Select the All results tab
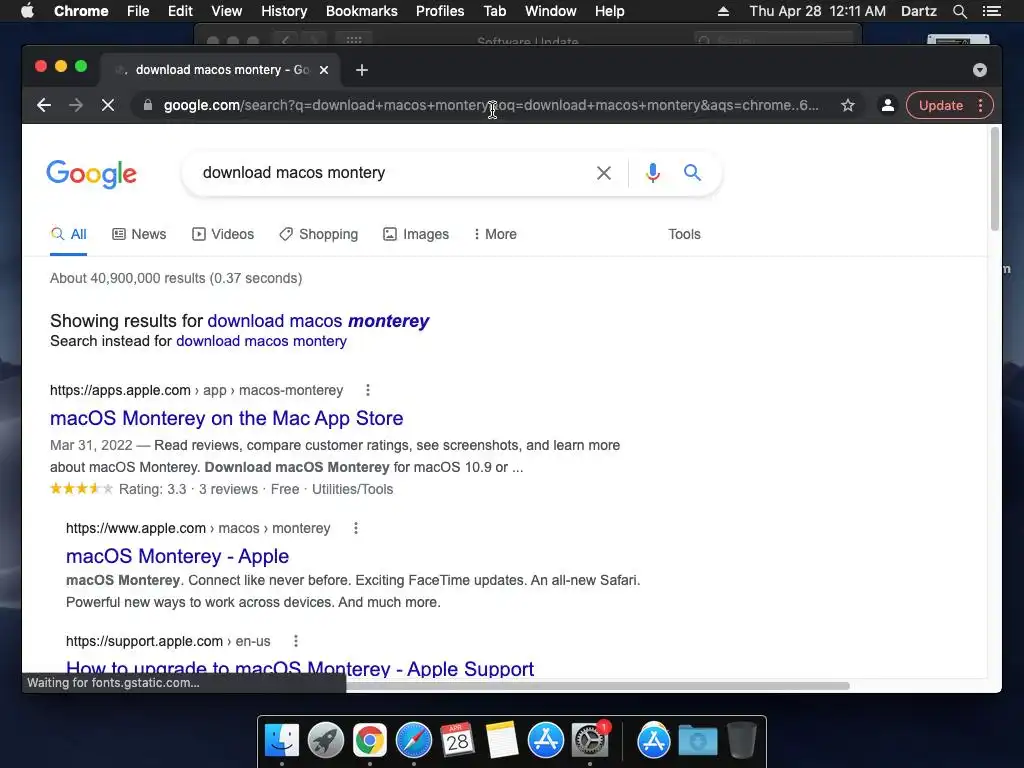1024x768 pixels. pos(69,234)
